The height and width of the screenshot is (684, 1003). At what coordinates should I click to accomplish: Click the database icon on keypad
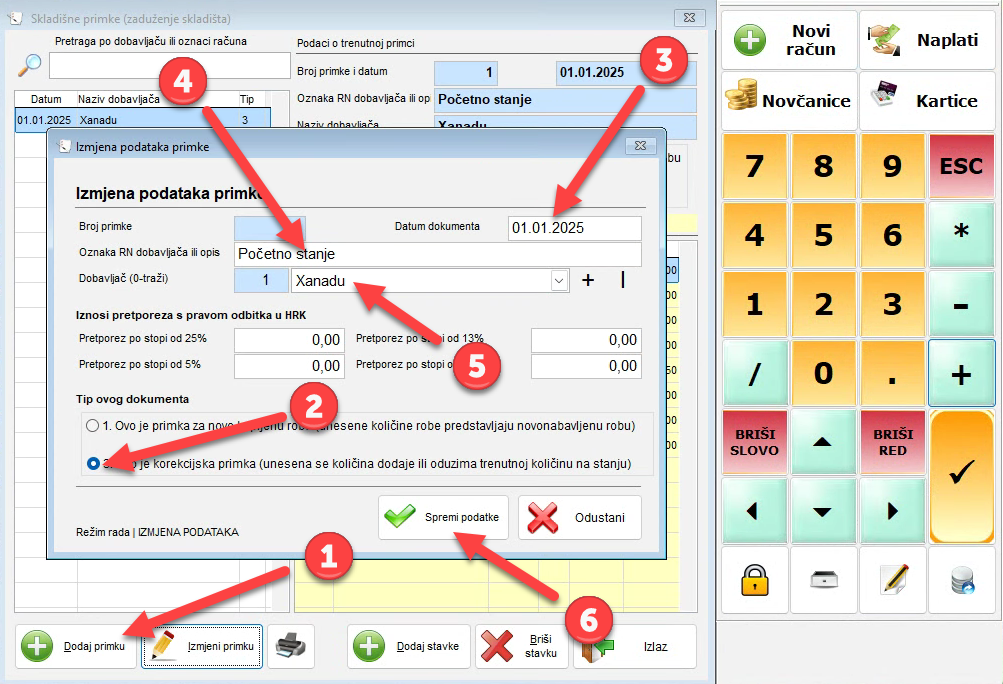coord(961,581)
